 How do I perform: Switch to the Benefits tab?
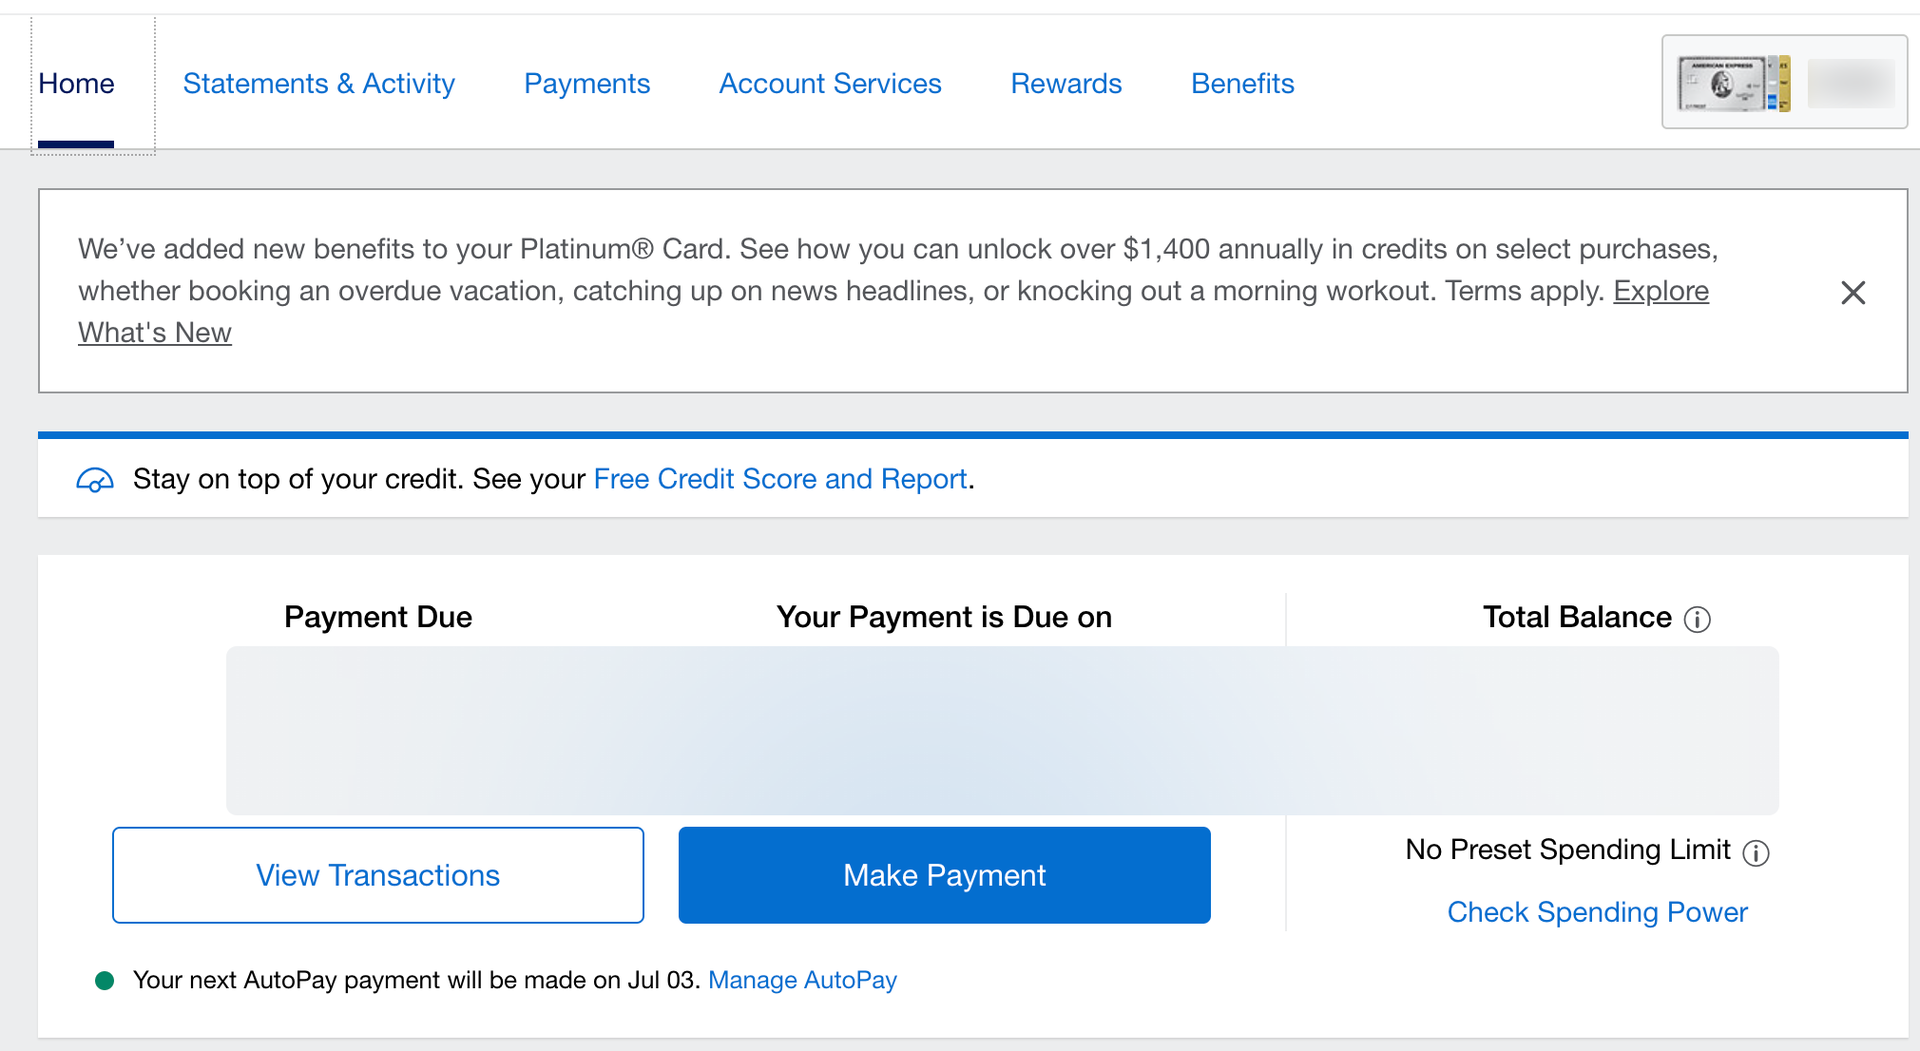coord(1242,84)
